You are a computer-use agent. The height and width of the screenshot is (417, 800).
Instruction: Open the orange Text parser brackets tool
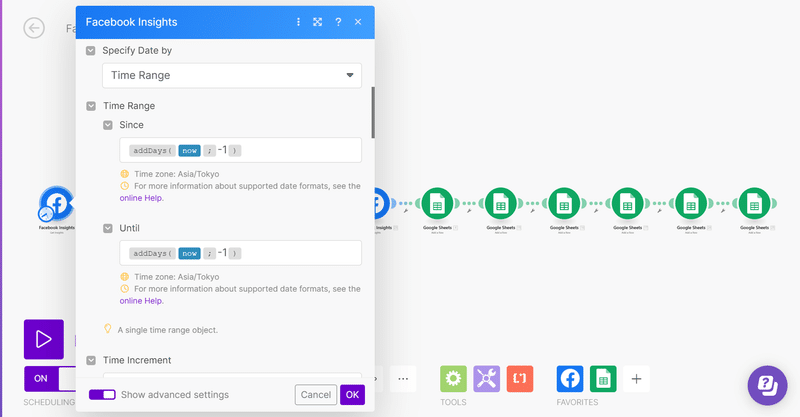pyautogui.click(x=519, y=379)
